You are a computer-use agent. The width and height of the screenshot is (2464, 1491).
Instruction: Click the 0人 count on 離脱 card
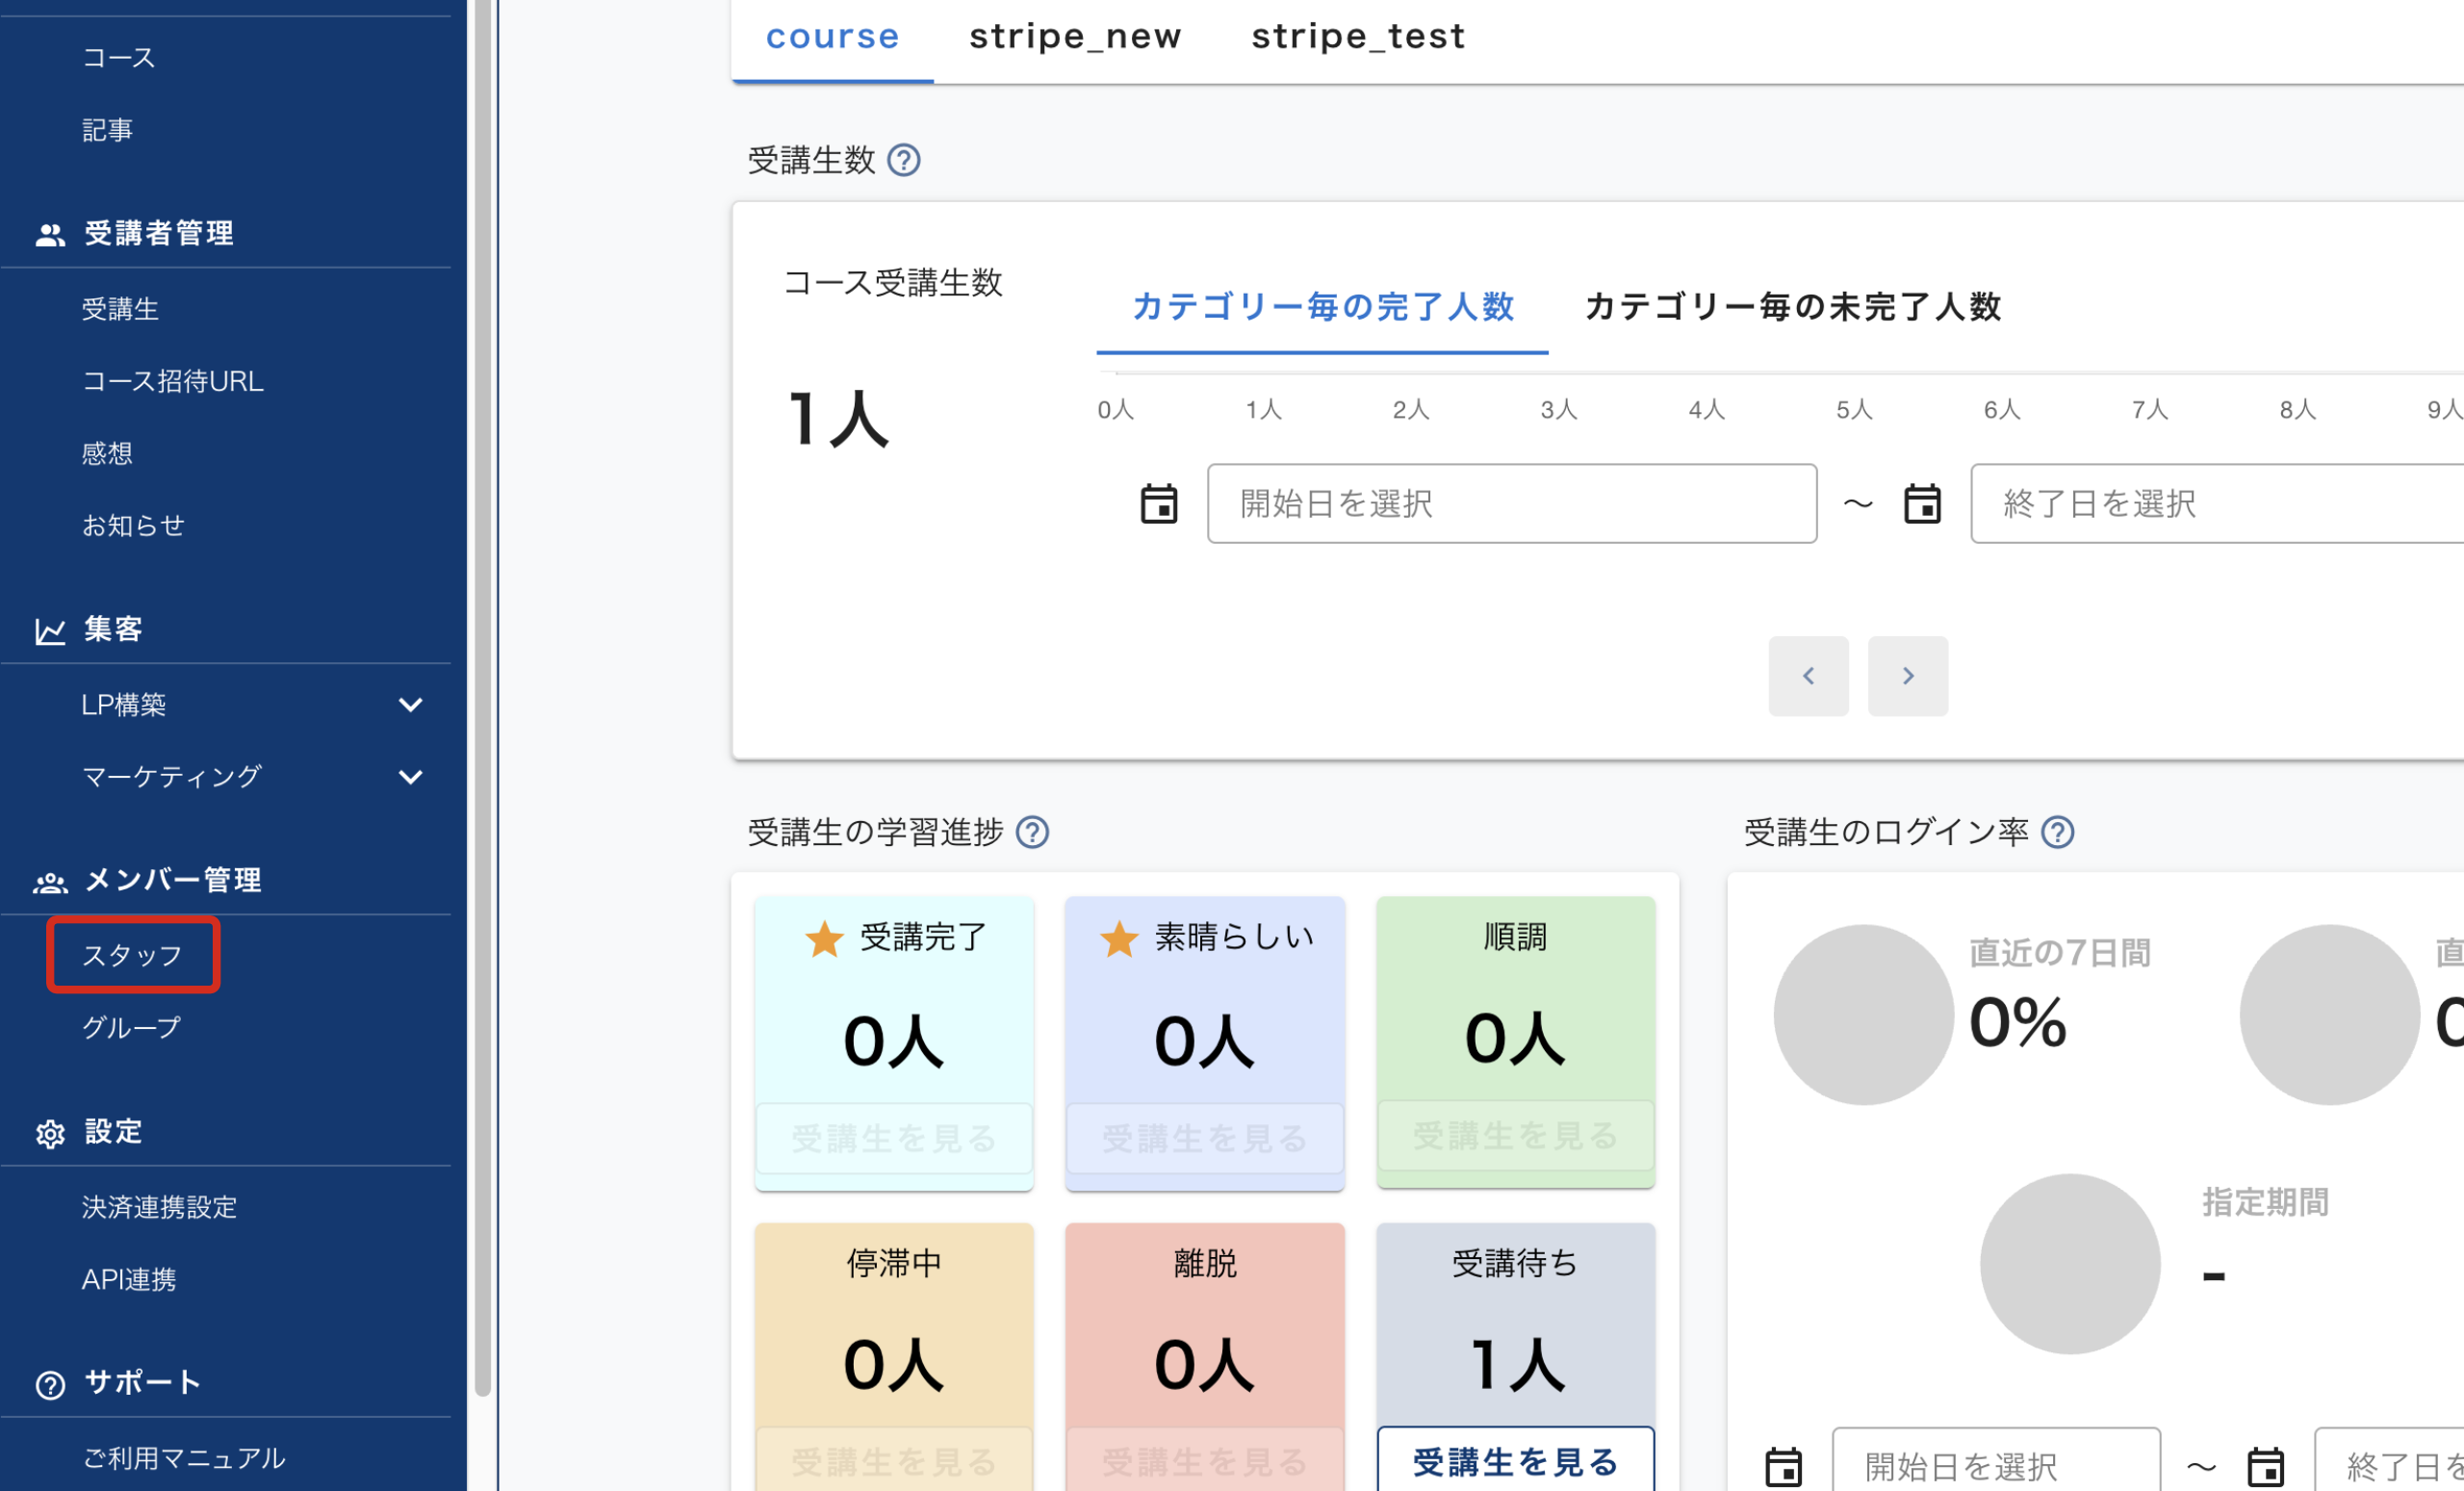[1205, 1365]
